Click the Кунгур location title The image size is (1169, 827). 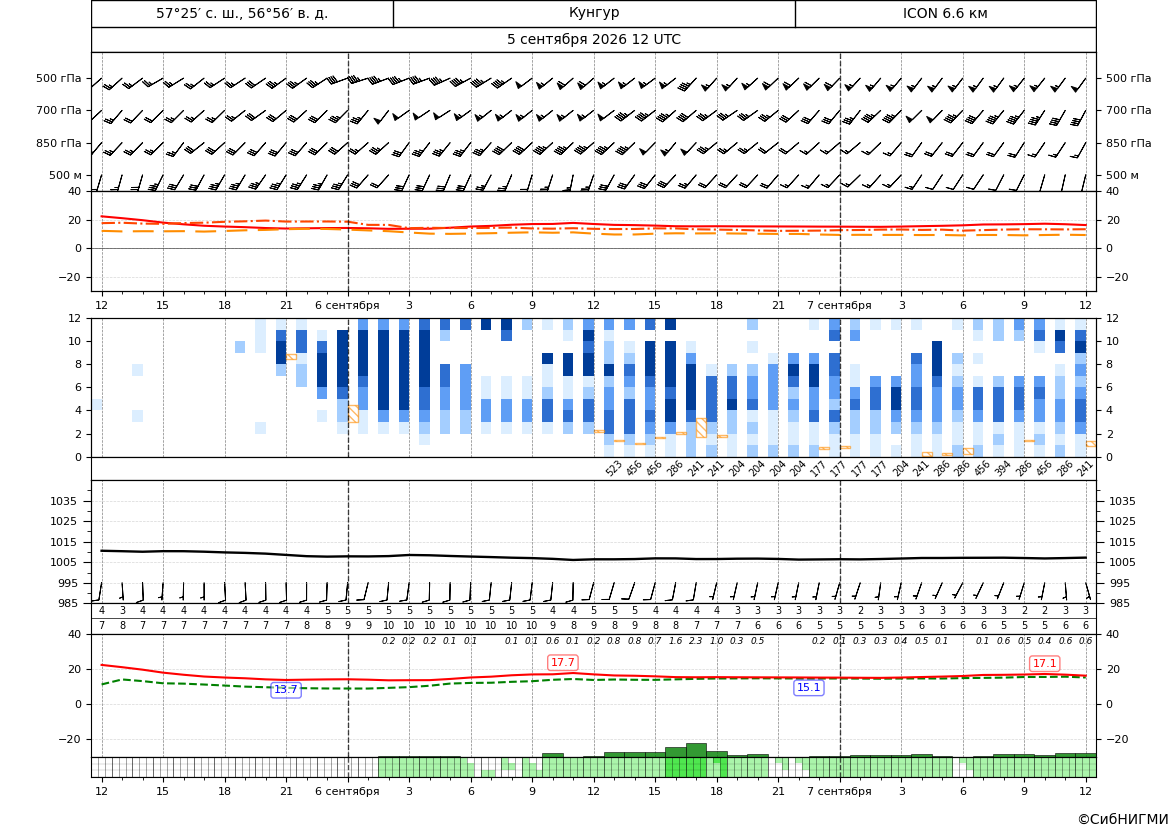[593, 13]
